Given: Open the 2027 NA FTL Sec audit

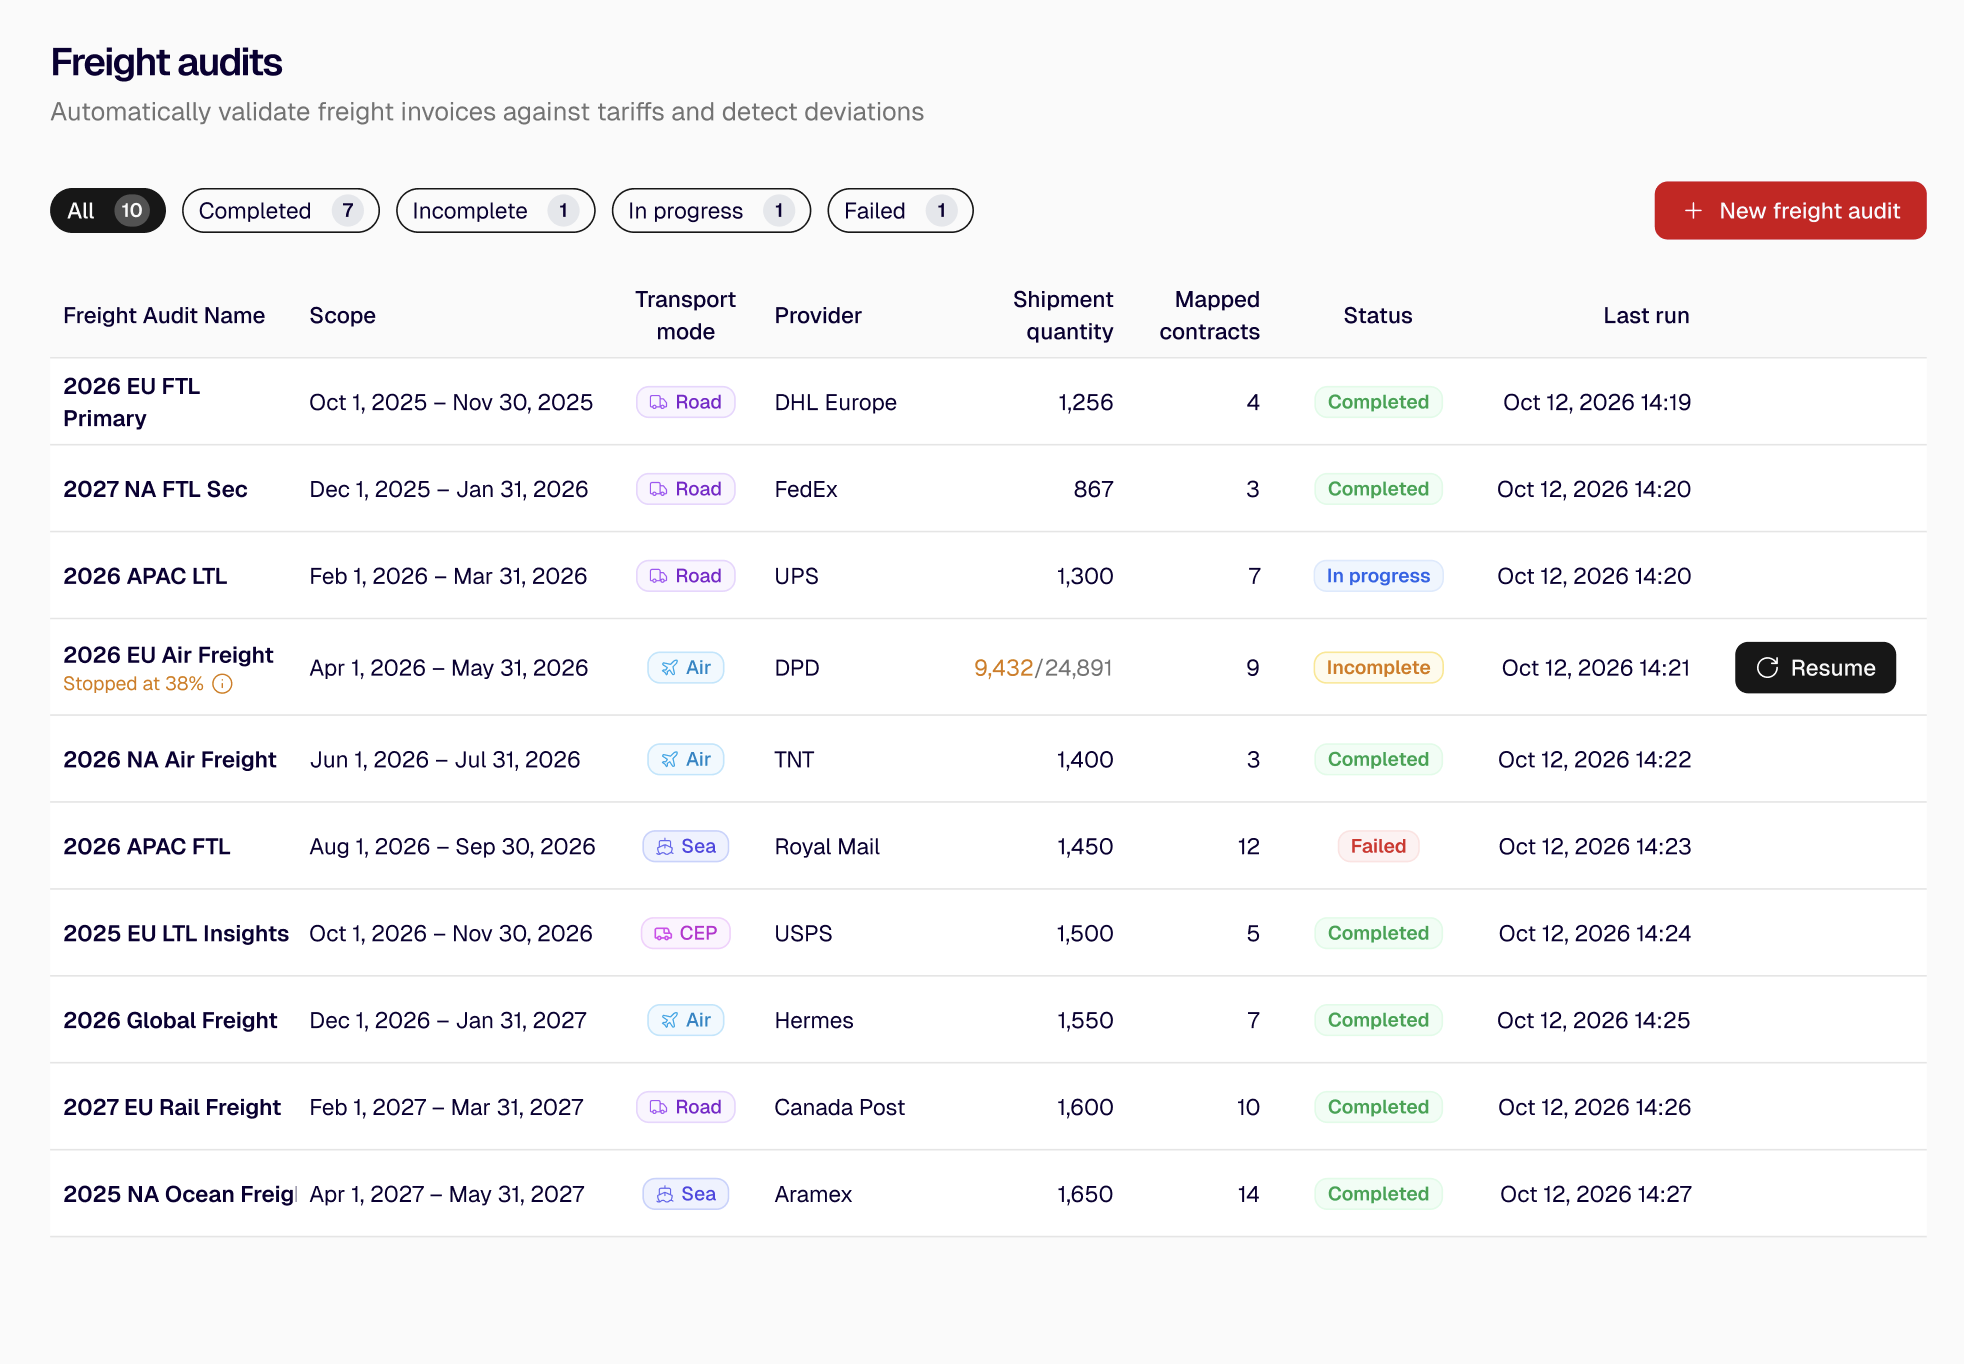Looking at the screenshot, I should [x=988, y=489].
